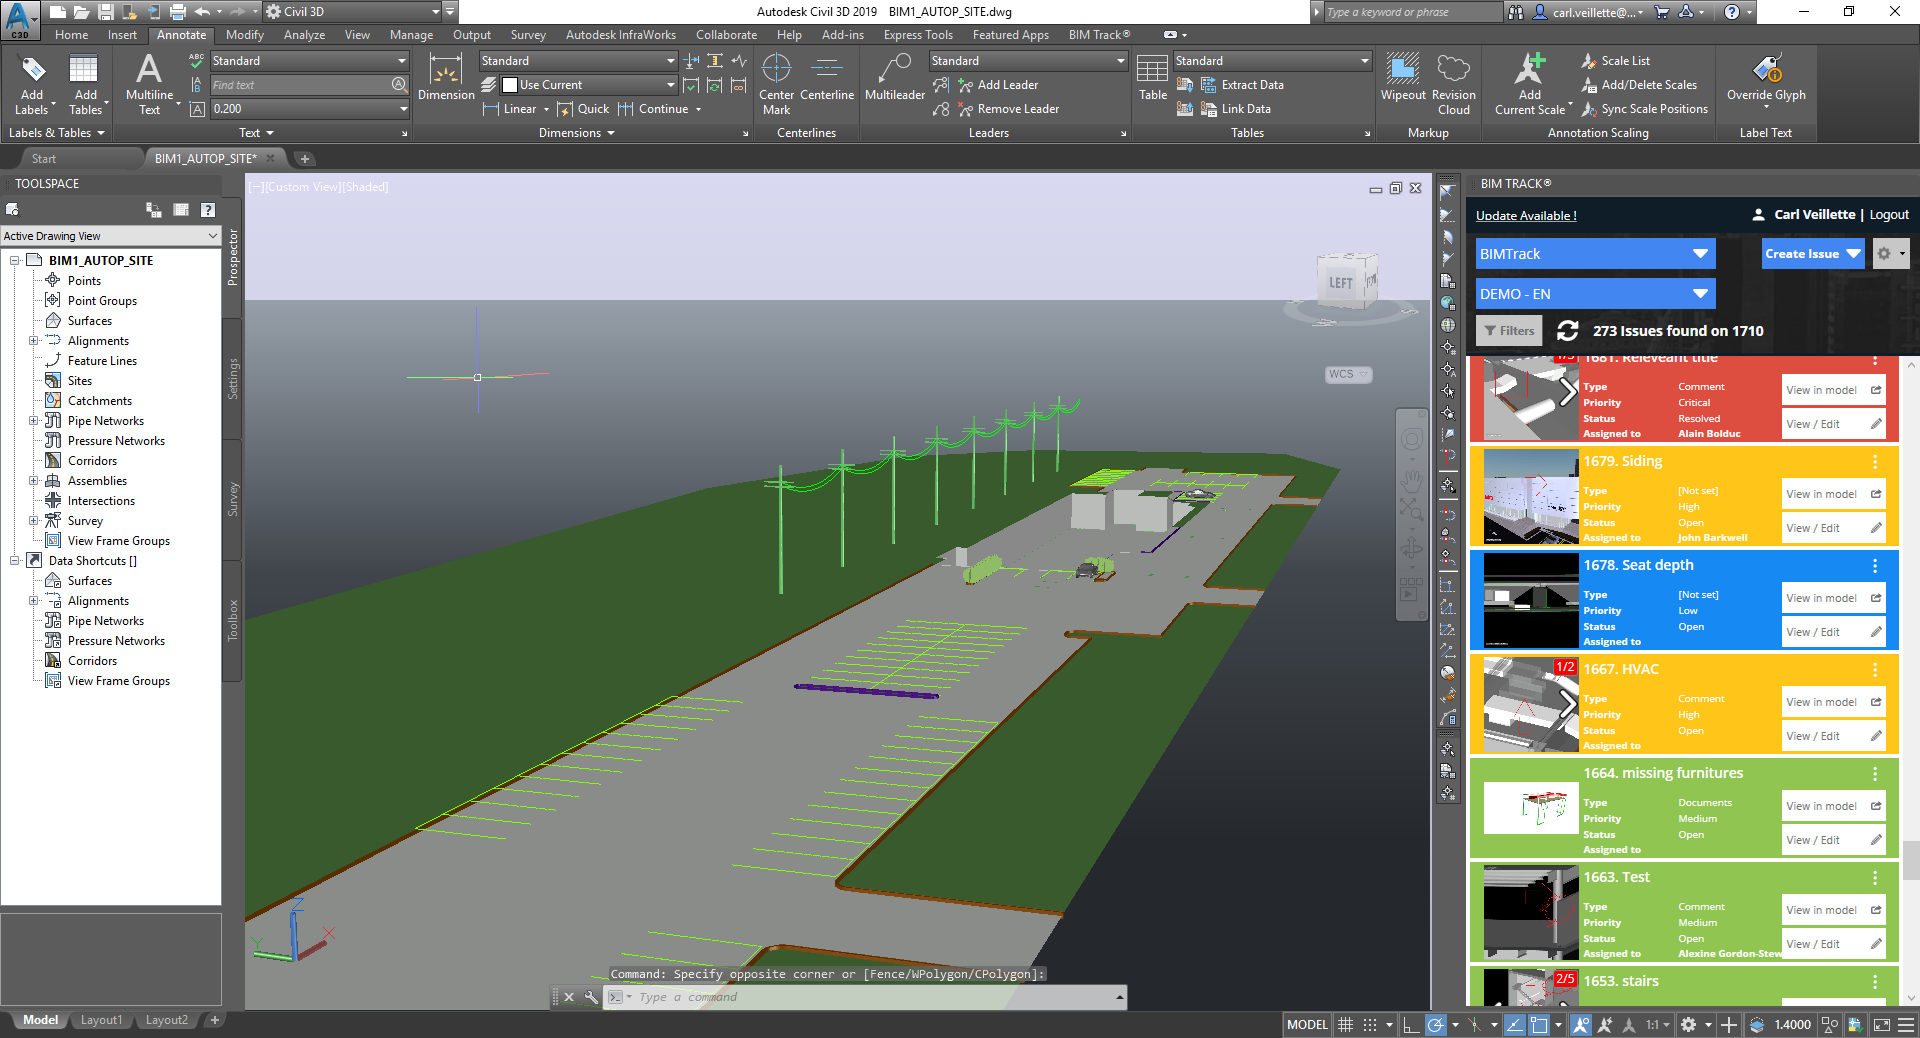The height and width of the screenshot is (1038, 1920).
Task: Toggle MODEL space button in status bar
Action: click(1307, 1024)
